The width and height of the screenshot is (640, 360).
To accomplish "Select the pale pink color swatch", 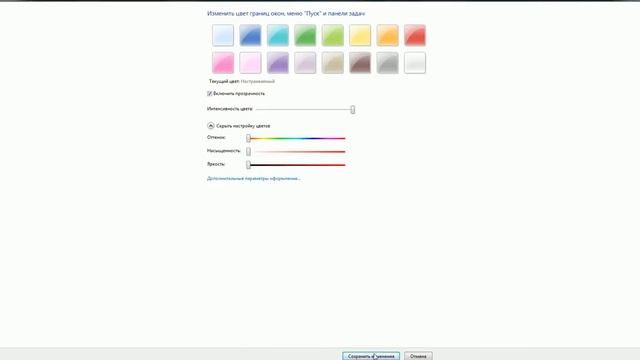I will point(250,62).
